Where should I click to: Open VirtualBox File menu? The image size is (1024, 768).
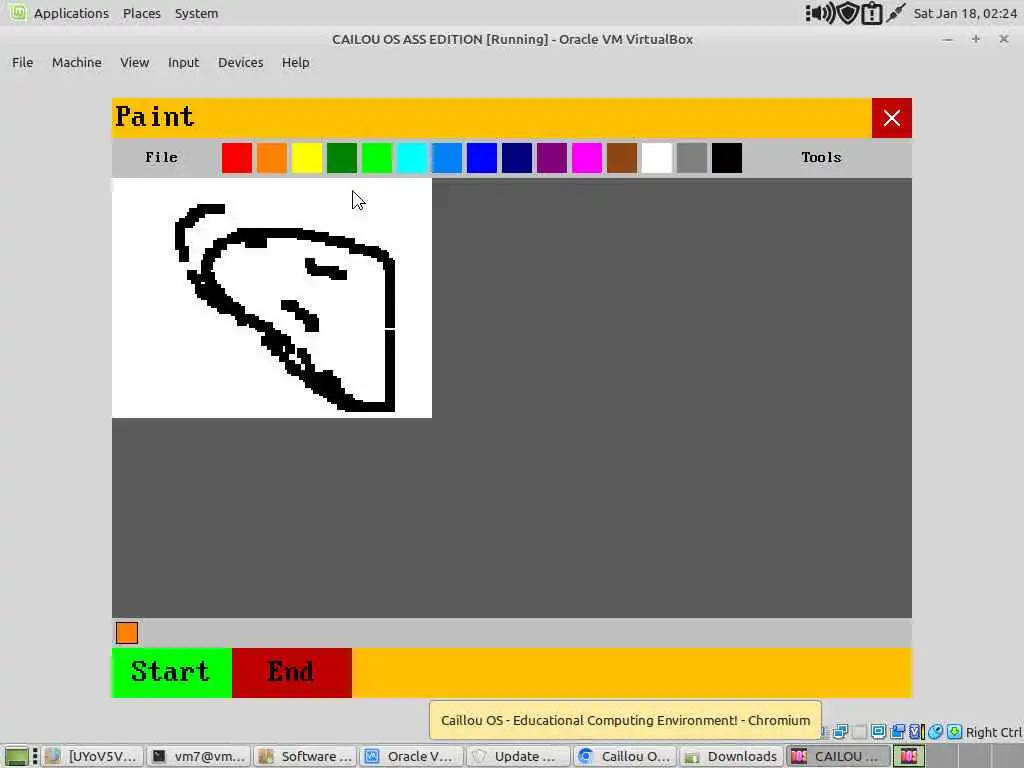pyautogui.click(x=22, y=63)
